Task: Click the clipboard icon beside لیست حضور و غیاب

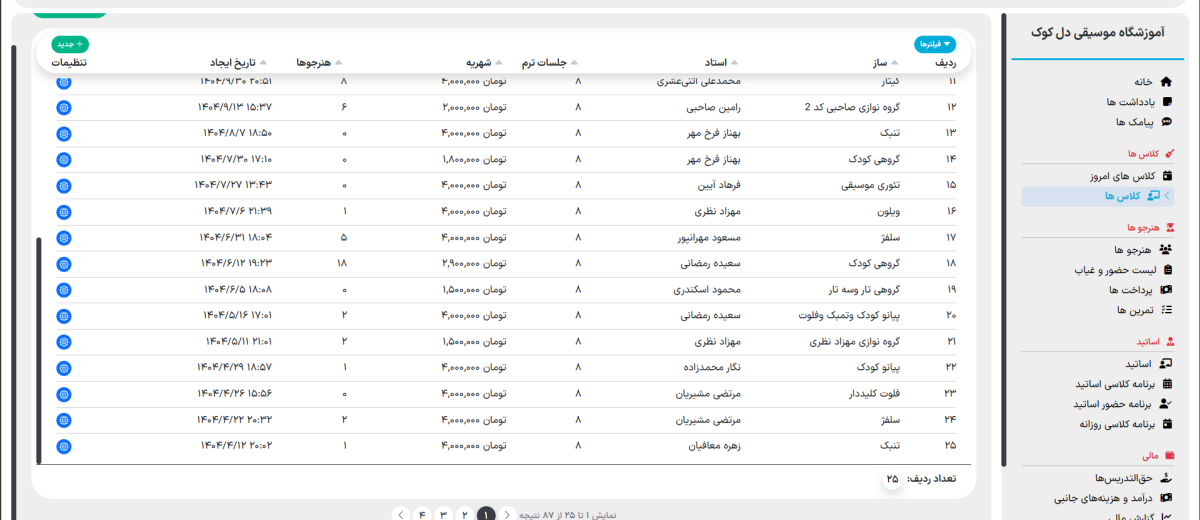Action: coord(1166,270)
